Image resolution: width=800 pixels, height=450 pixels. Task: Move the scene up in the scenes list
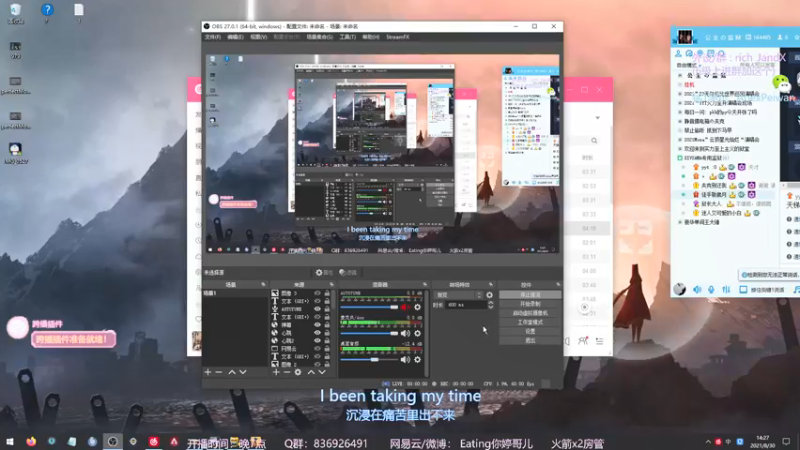coord(232,372)
